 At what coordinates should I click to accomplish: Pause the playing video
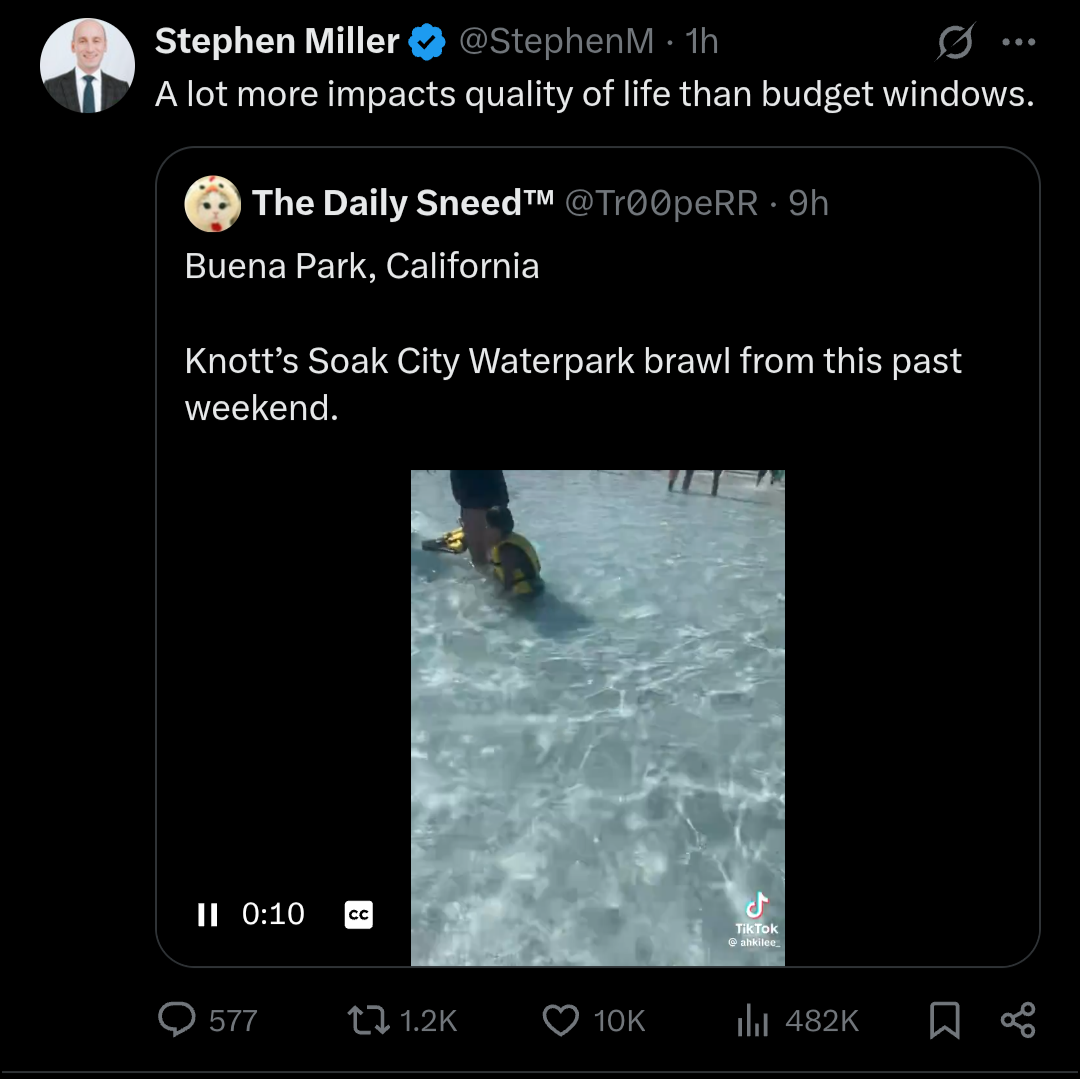207,914
